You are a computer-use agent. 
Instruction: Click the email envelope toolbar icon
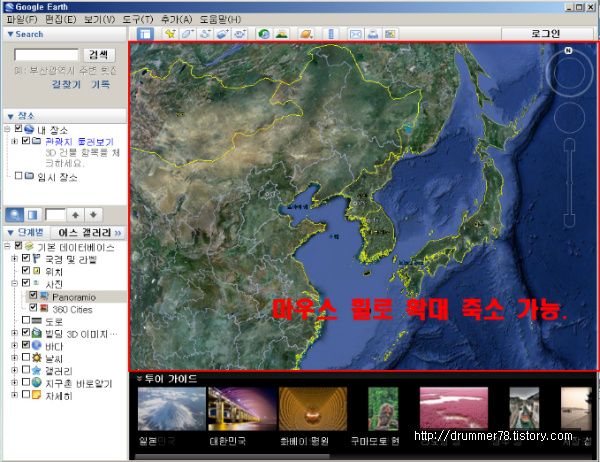point(355,34)
